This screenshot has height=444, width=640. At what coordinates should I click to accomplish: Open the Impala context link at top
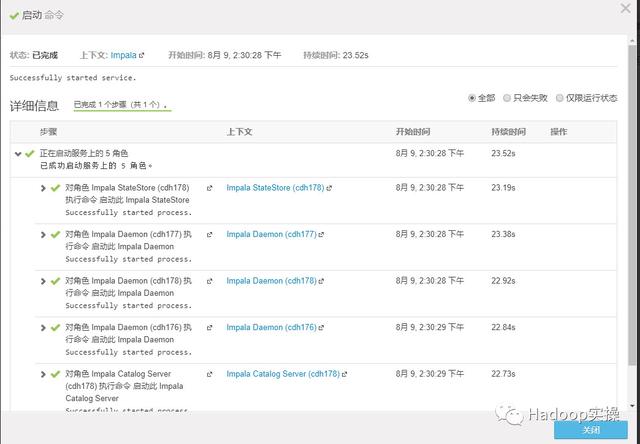pos(123,55)
